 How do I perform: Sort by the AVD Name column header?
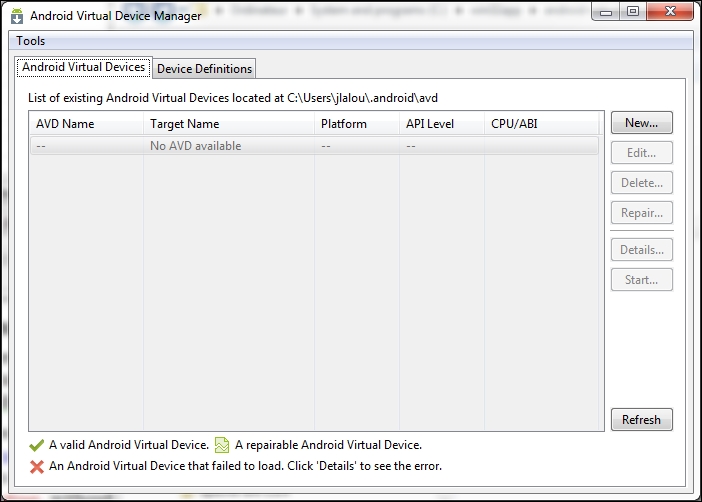coord(65,124)
